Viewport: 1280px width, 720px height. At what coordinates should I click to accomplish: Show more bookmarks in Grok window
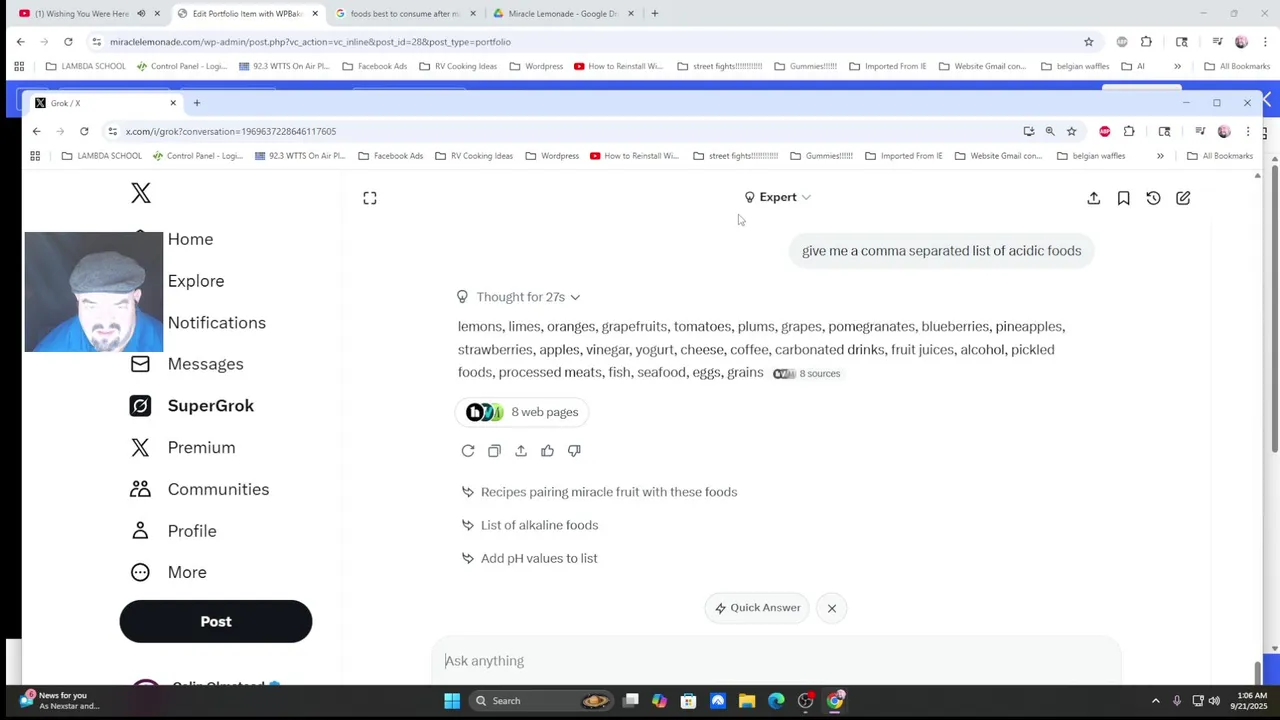click(1160, 156)
